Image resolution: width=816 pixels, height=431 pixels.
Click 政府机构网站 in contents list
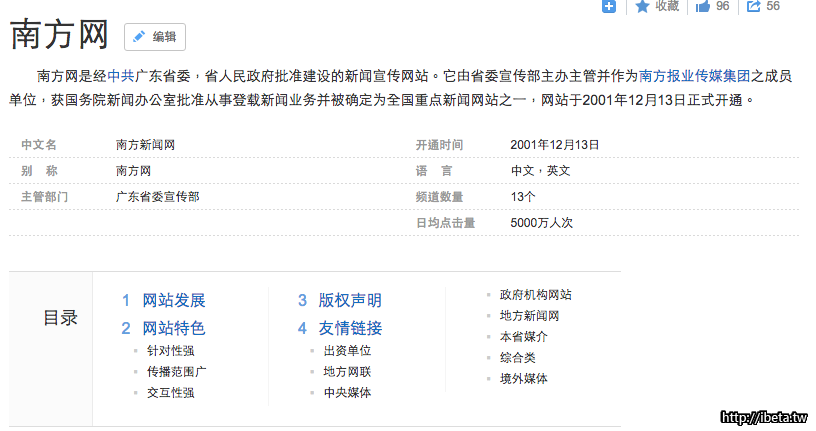(535, 295)
